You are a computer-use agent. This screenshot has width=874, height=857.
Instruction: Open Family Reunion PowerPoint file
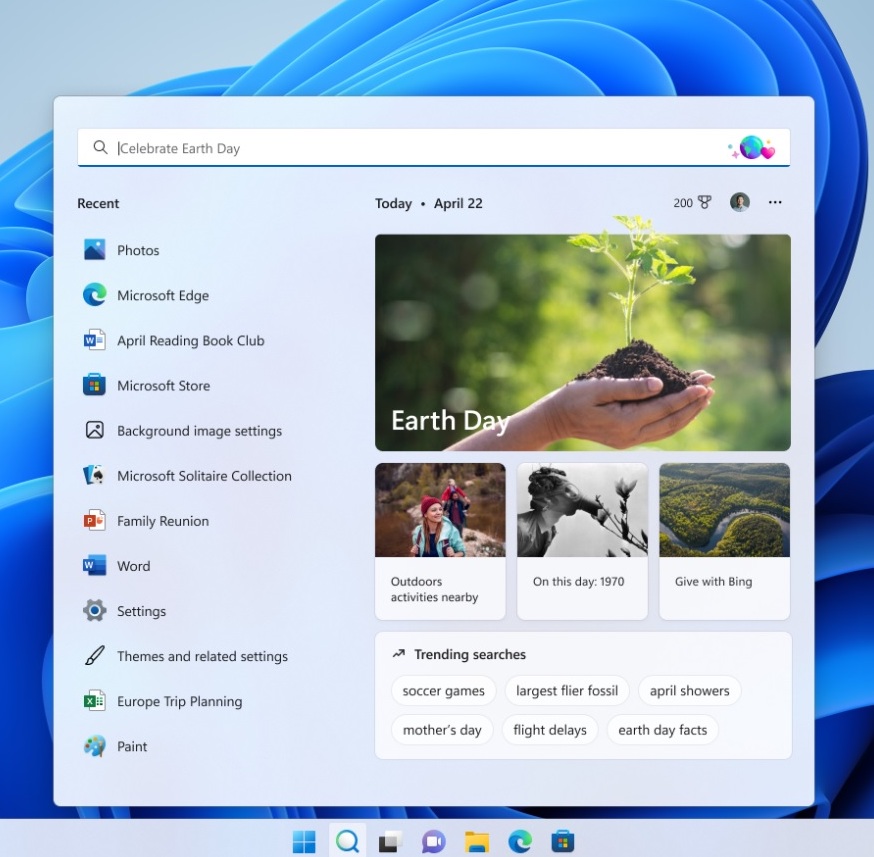pyautogui.click(x=162, y=521)
